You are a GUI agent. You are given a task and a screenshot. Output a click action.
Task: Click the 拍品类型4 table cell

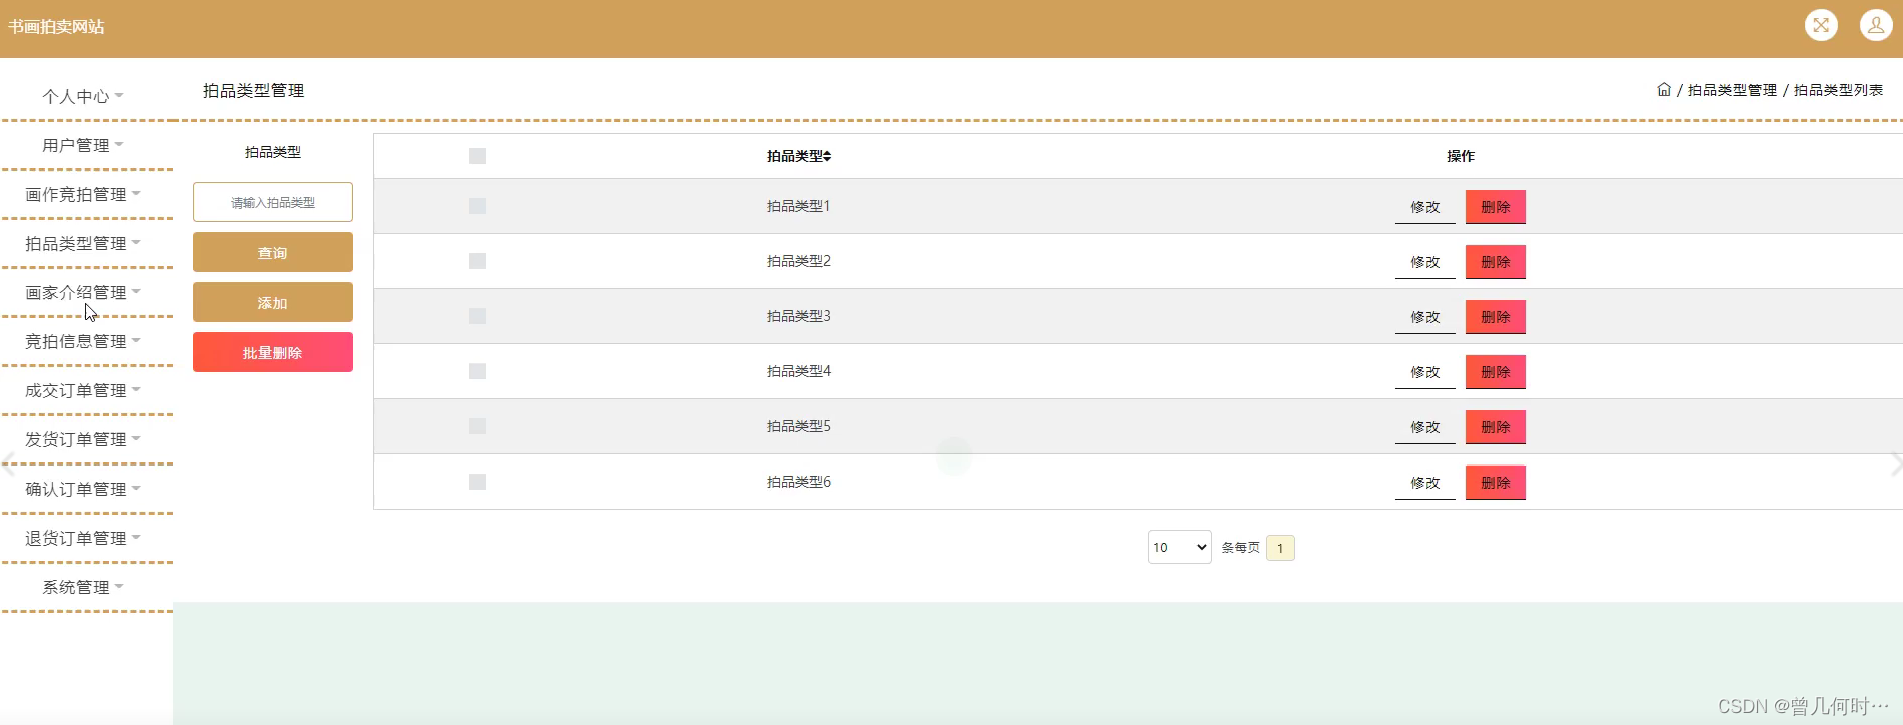(798, 371)
